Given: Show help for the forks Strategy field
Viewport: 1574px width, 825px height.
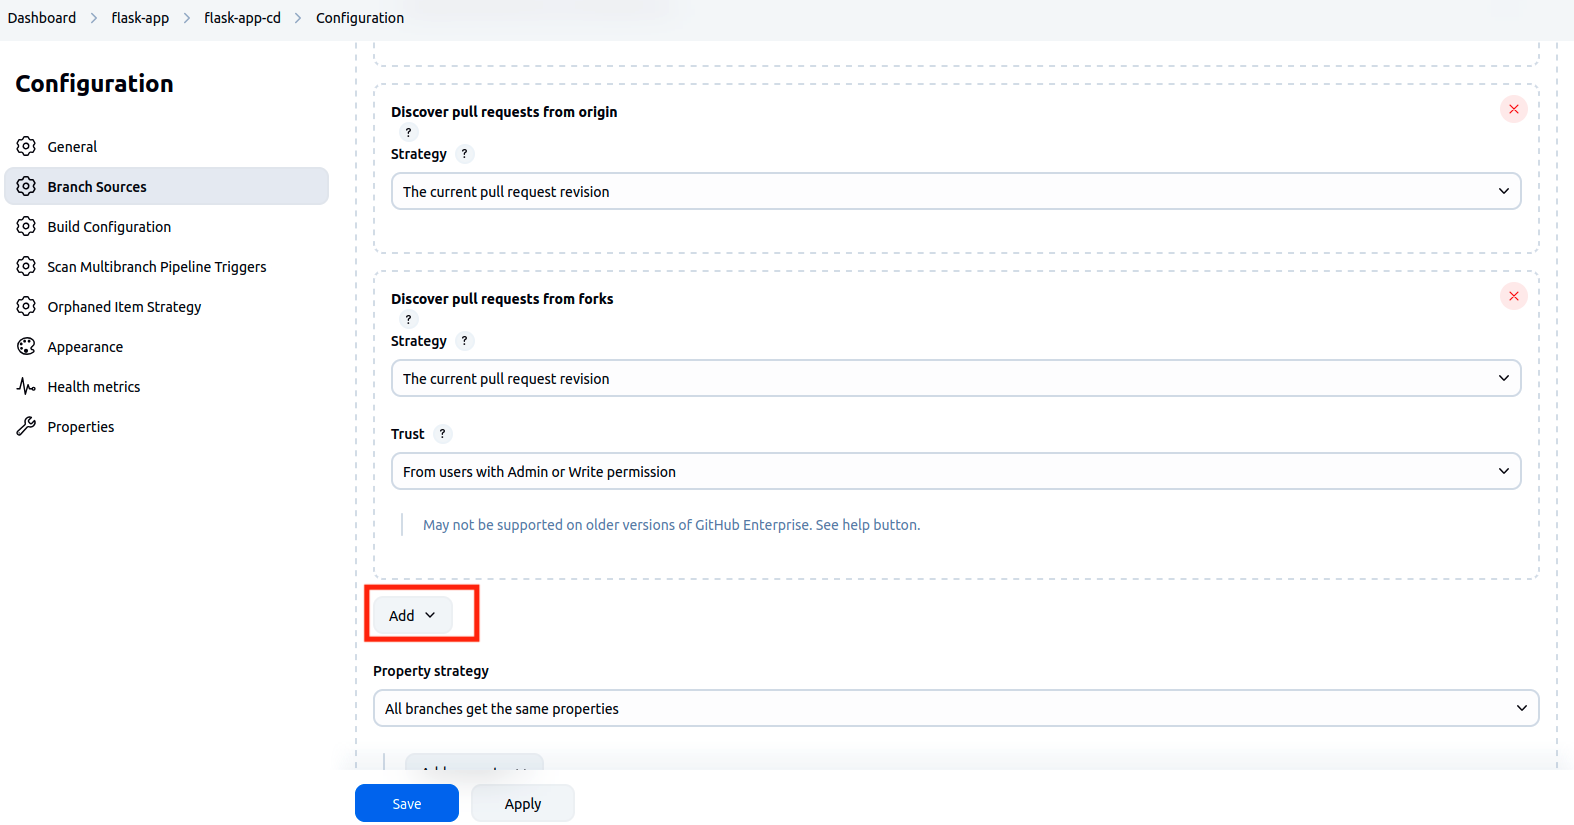Looking at the screenshot, I should (464, 341).
